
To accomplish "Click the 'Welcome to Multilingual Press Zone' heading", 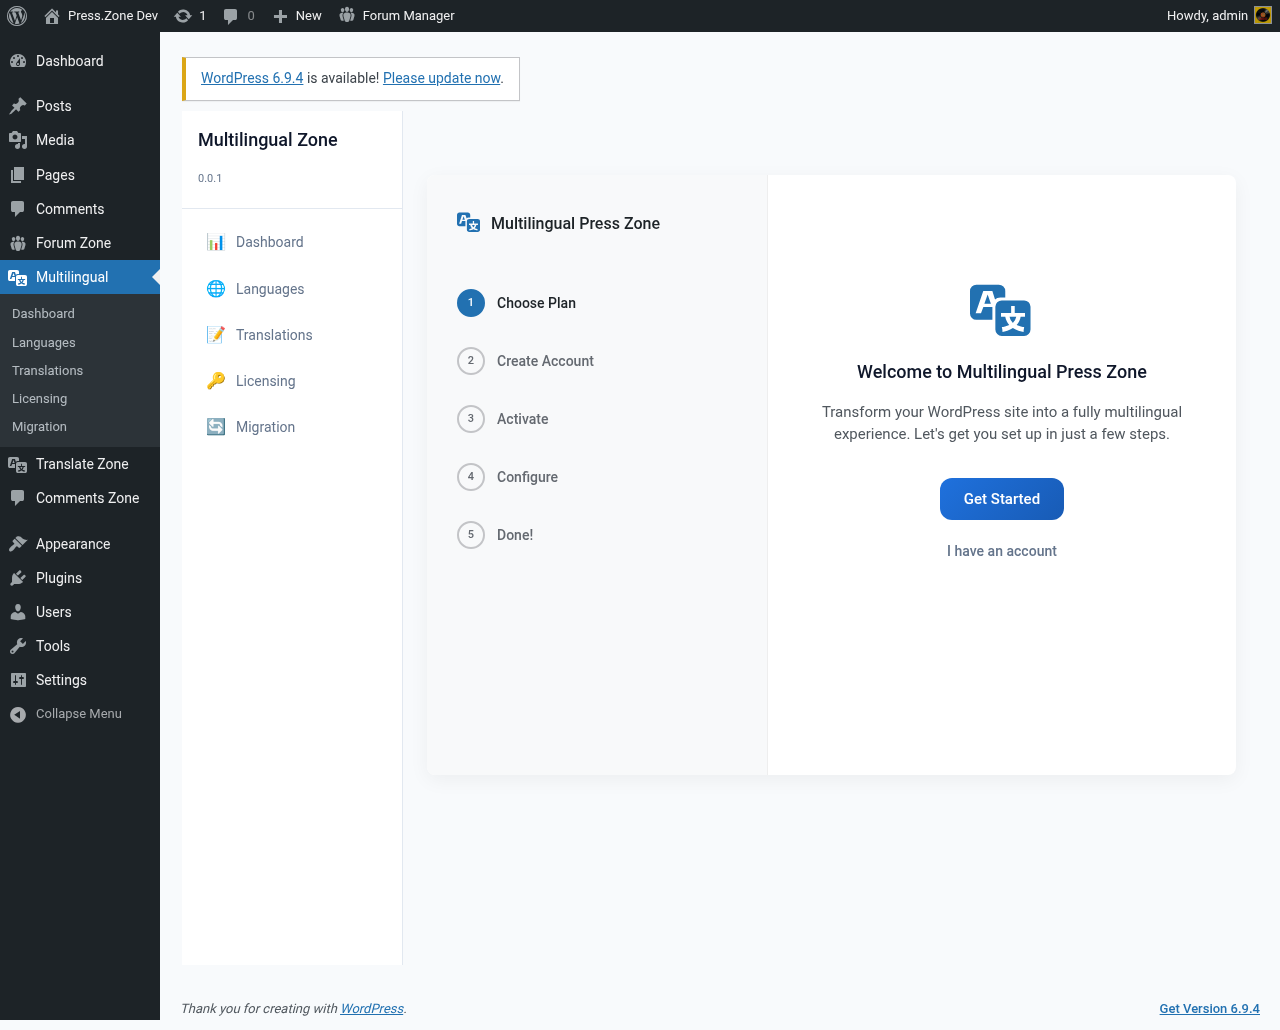I will [x=1002, y=372].
